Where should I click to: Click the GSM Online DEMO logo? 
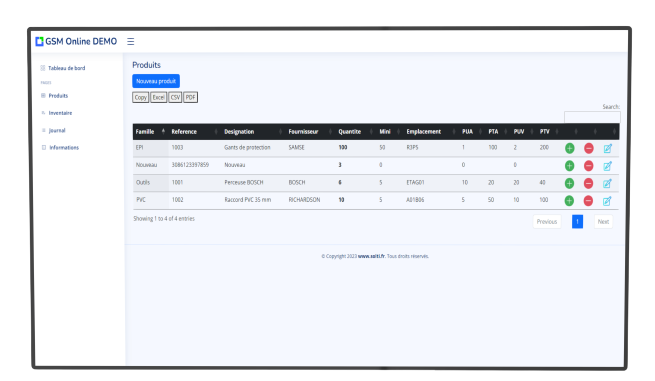pos(76,41)
